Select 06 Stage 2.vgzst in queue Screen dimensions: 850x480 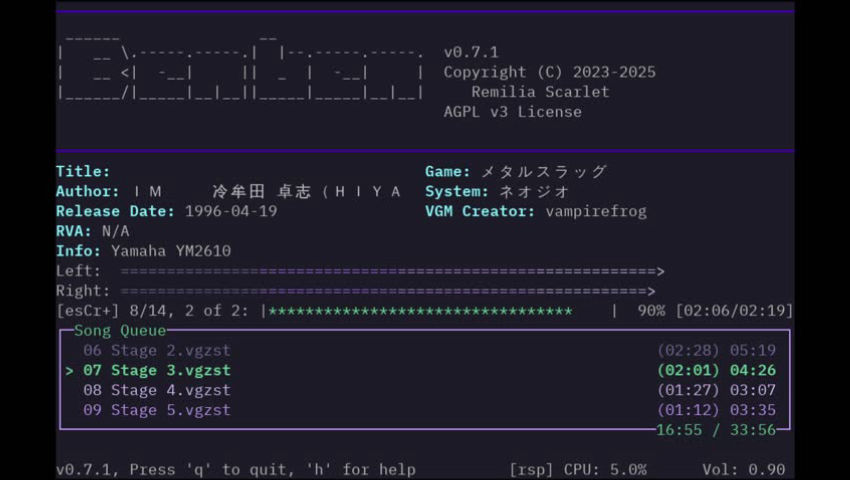point(156,350)
